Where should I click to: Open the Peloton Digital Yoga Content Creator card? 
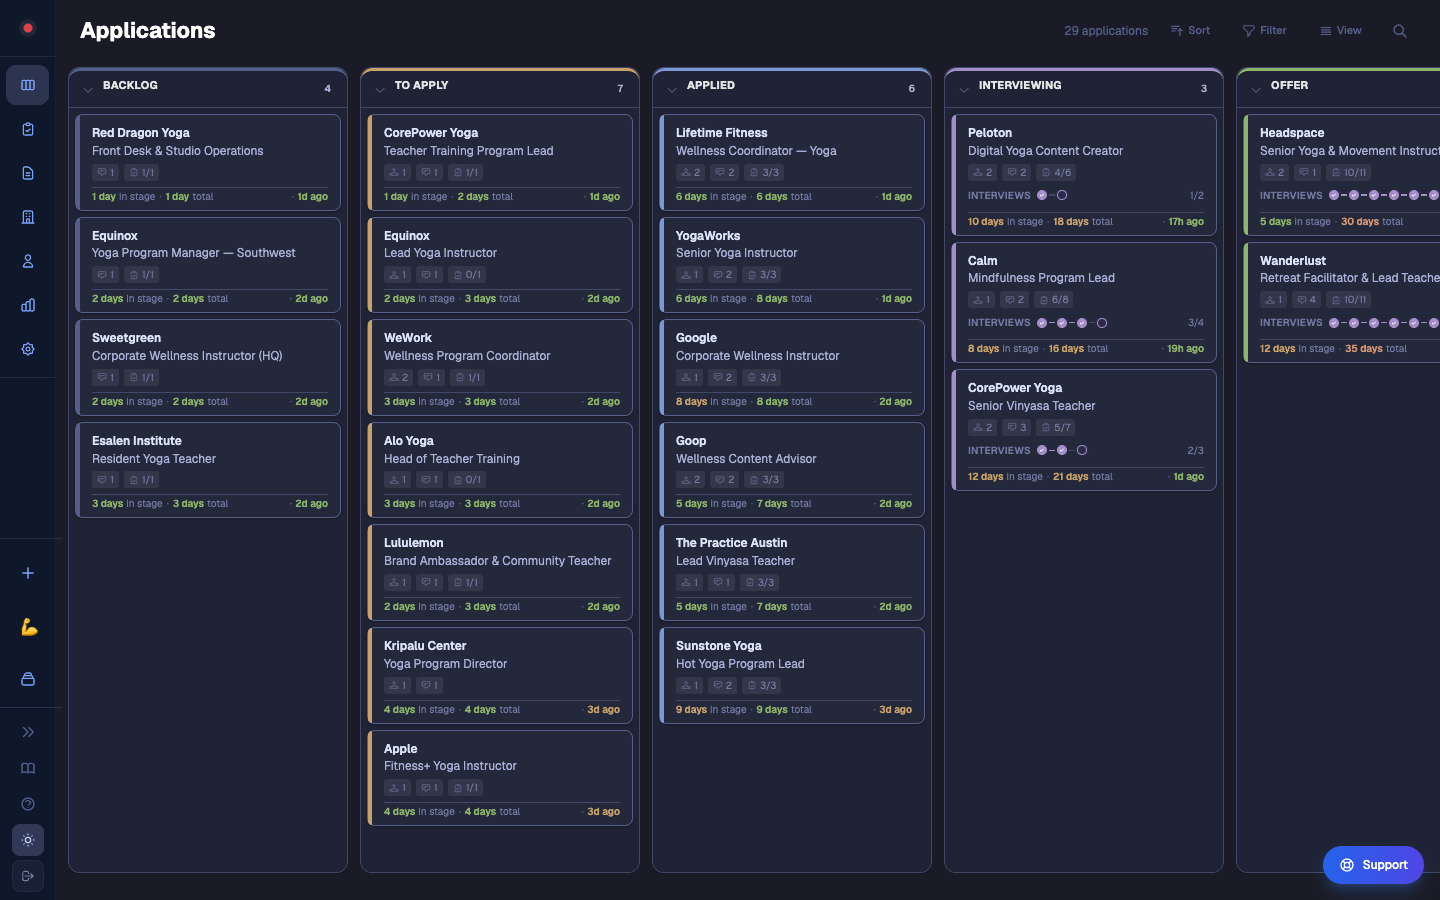[x=1084, y=175]
